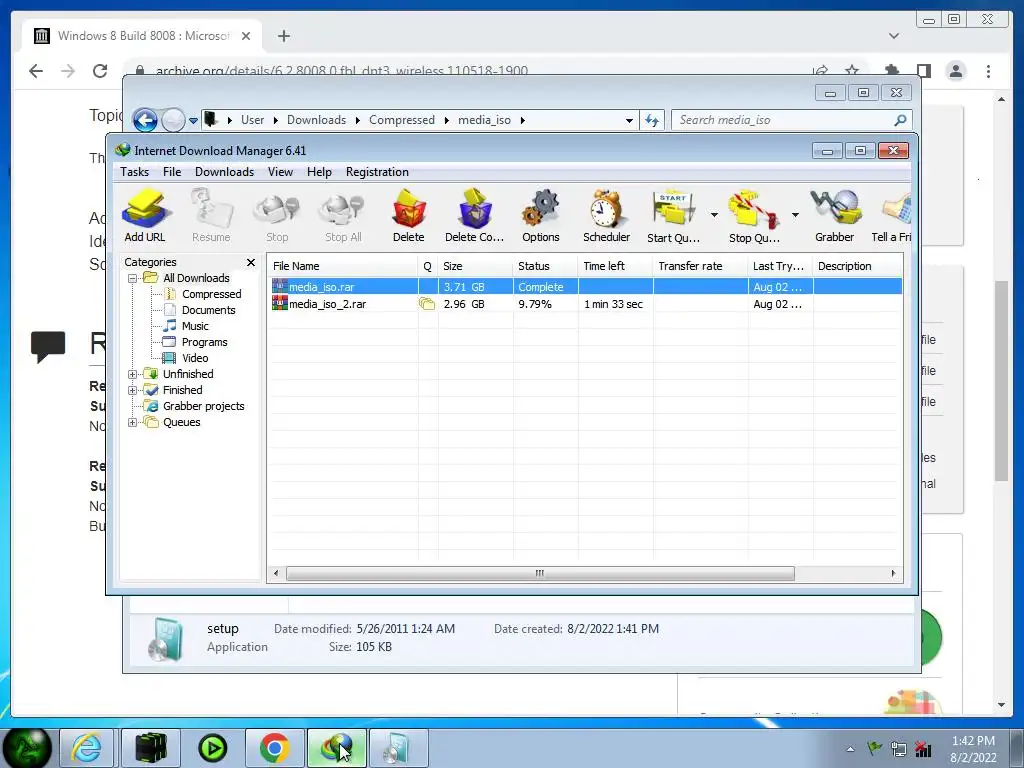Open Chrome extensions puzzle icon

891,70
